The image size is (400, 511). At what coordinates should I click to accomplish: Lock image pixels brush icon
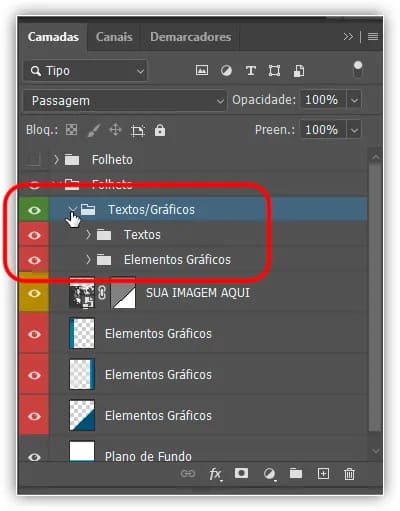click(x=94, y=130)
